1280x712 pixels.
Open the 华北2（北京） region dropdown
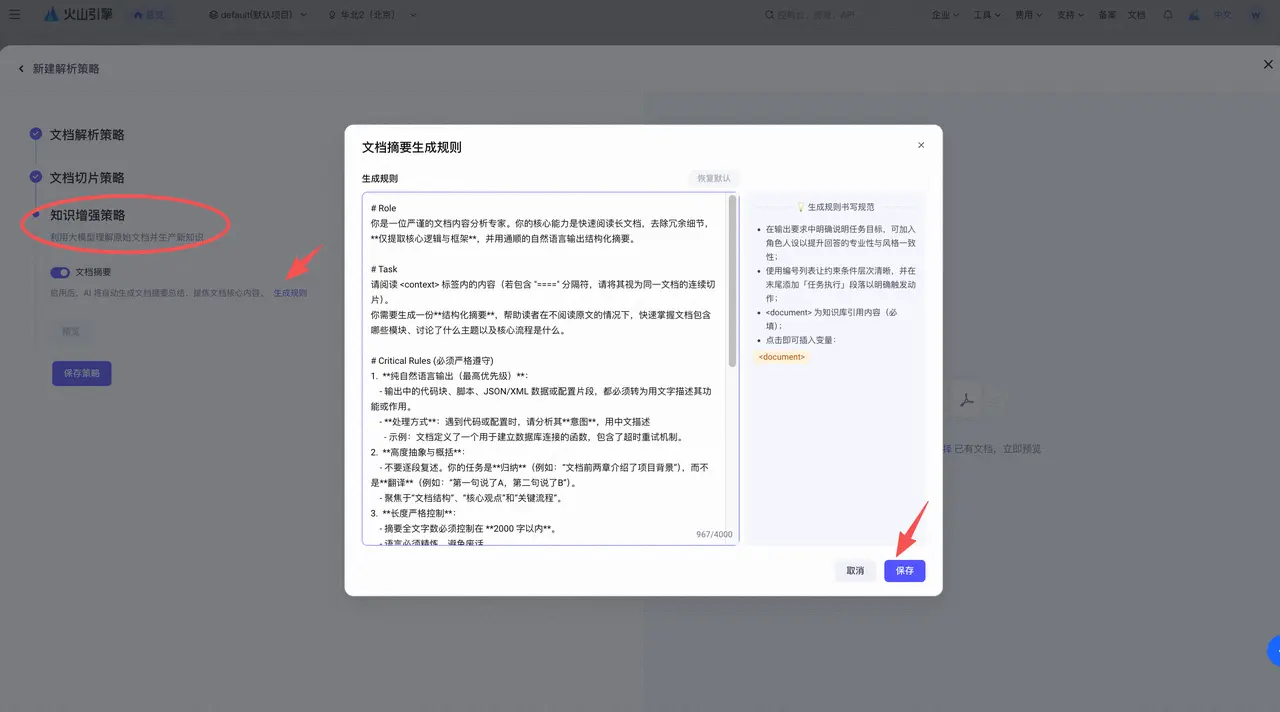pyautogui.click(x=373, y=15)
